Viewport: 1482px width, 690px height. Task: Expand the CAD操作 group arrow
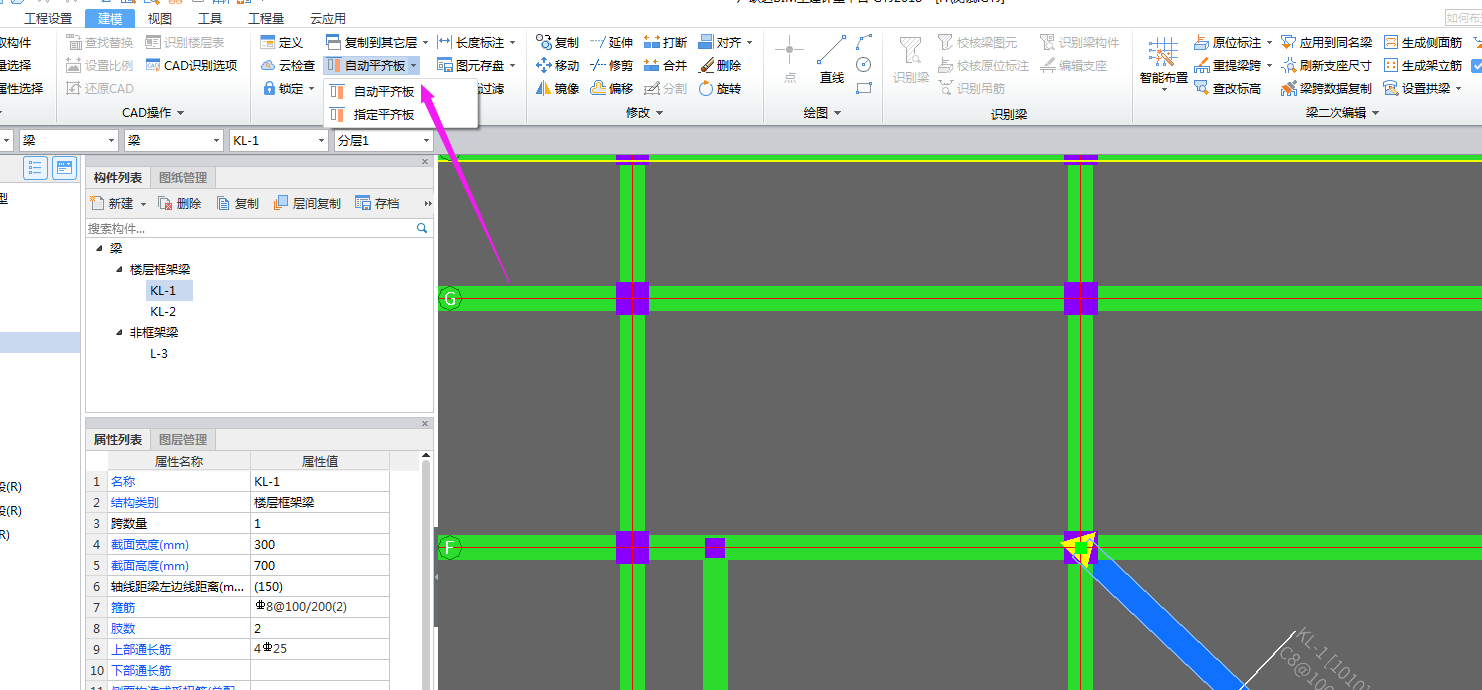[x=180, y=113]
